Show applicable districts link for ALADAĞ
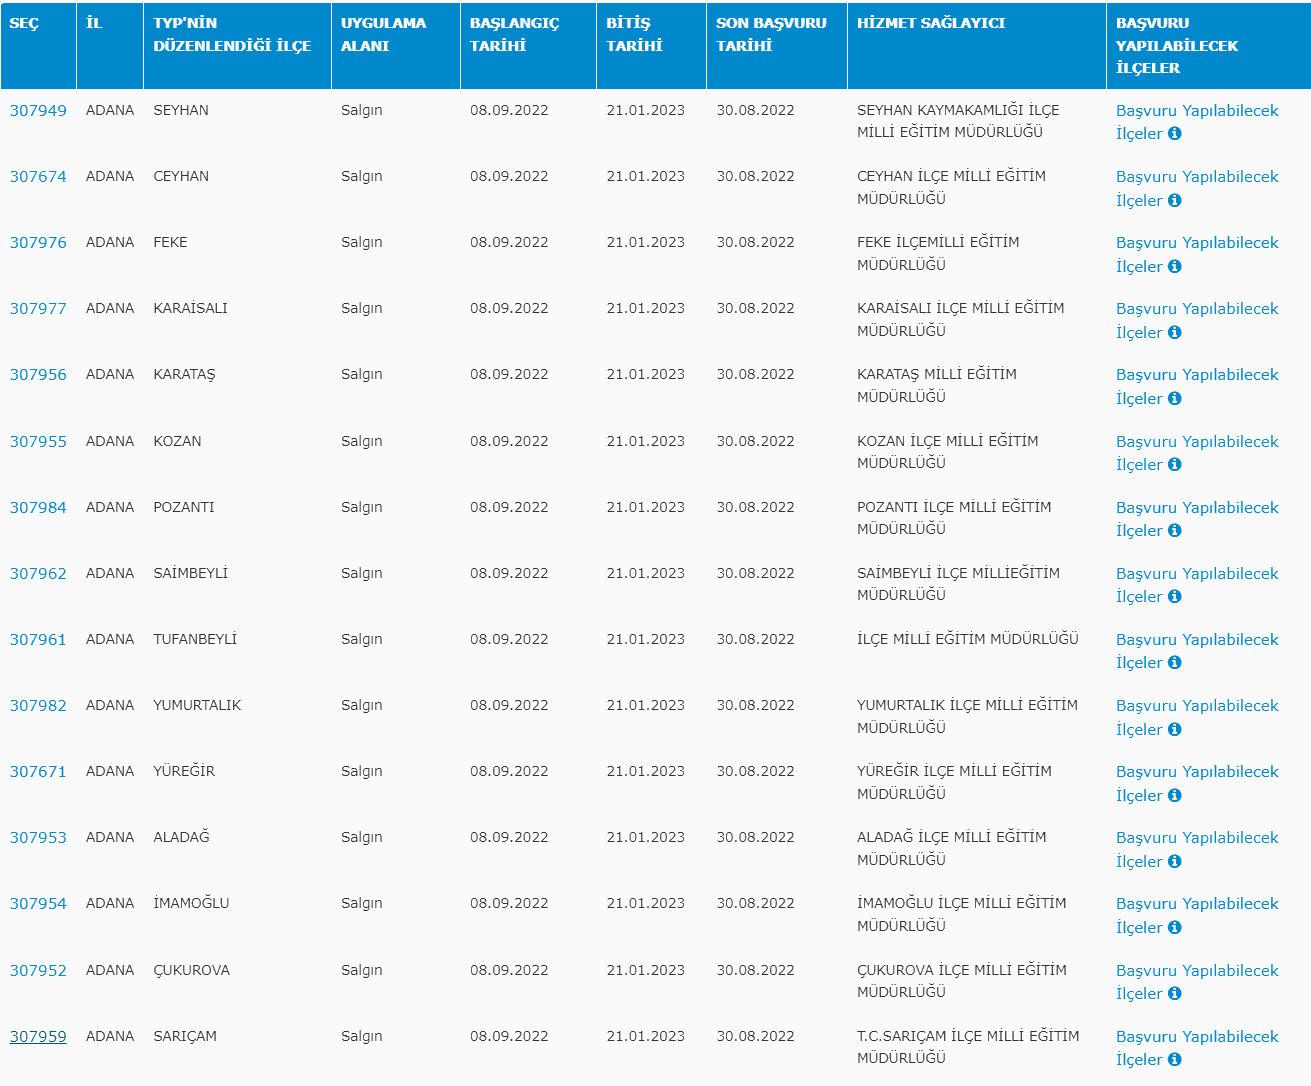Viewport: 1311px width, 1086px height. (1196, 838)
